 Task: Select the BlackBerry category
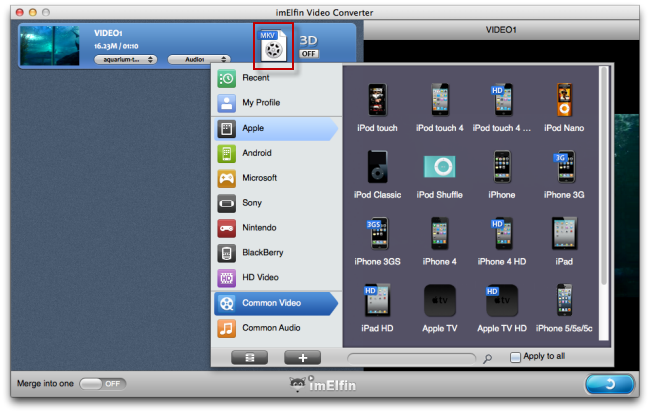coord(277,253)
